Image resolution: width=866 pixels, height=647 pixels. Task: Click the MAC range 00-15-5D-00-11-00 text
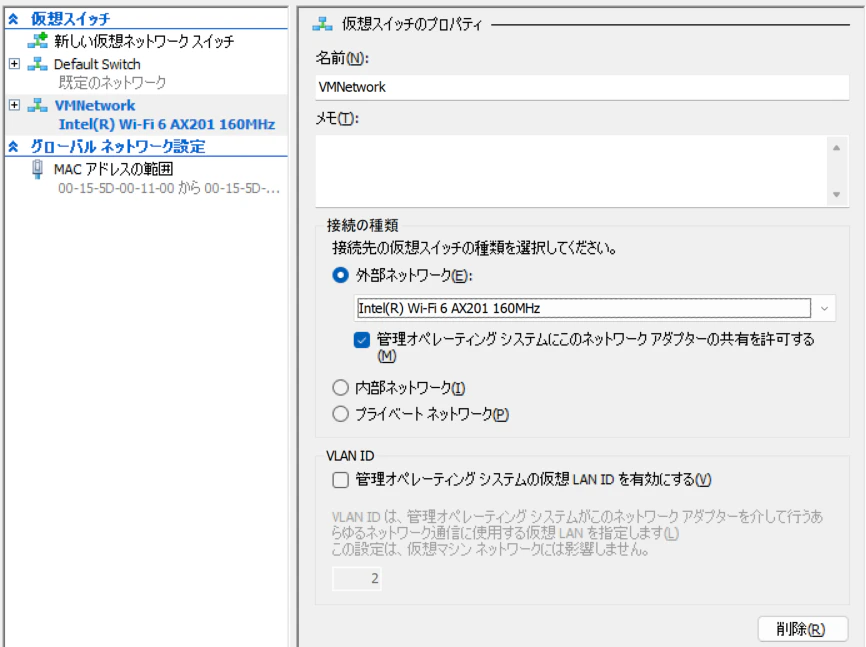[169, 188]
